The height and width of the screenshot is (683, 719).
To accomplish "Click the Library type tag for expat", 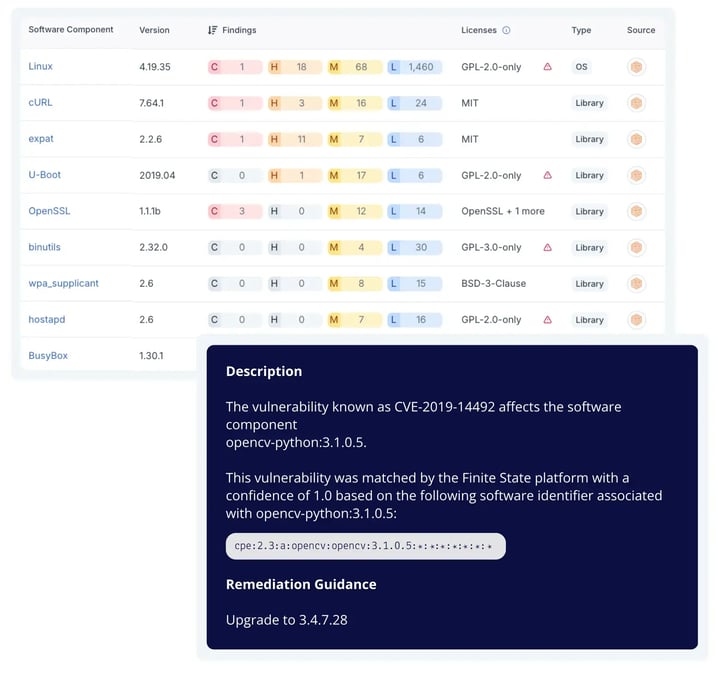I will 589,139.
